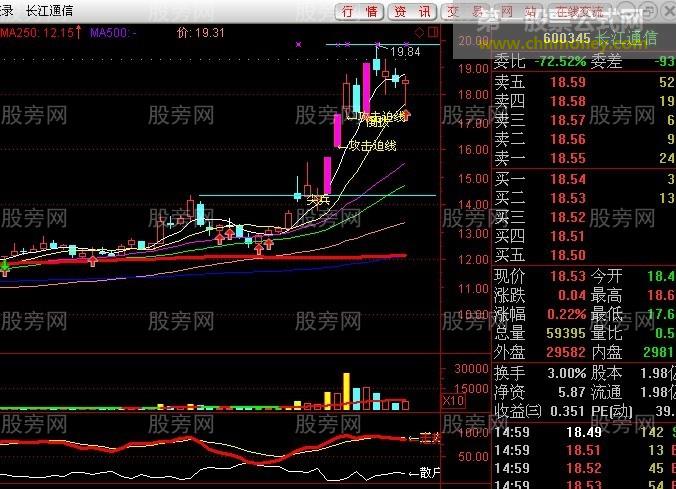Click the 散户 indicator line label
The width and height of the screenshot is (676, 489).
tap(430, 473)
